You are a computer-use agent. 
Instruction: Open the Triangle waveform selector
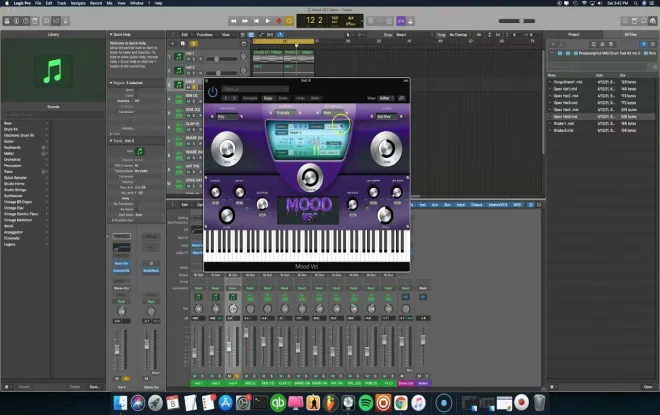(285, 113)
